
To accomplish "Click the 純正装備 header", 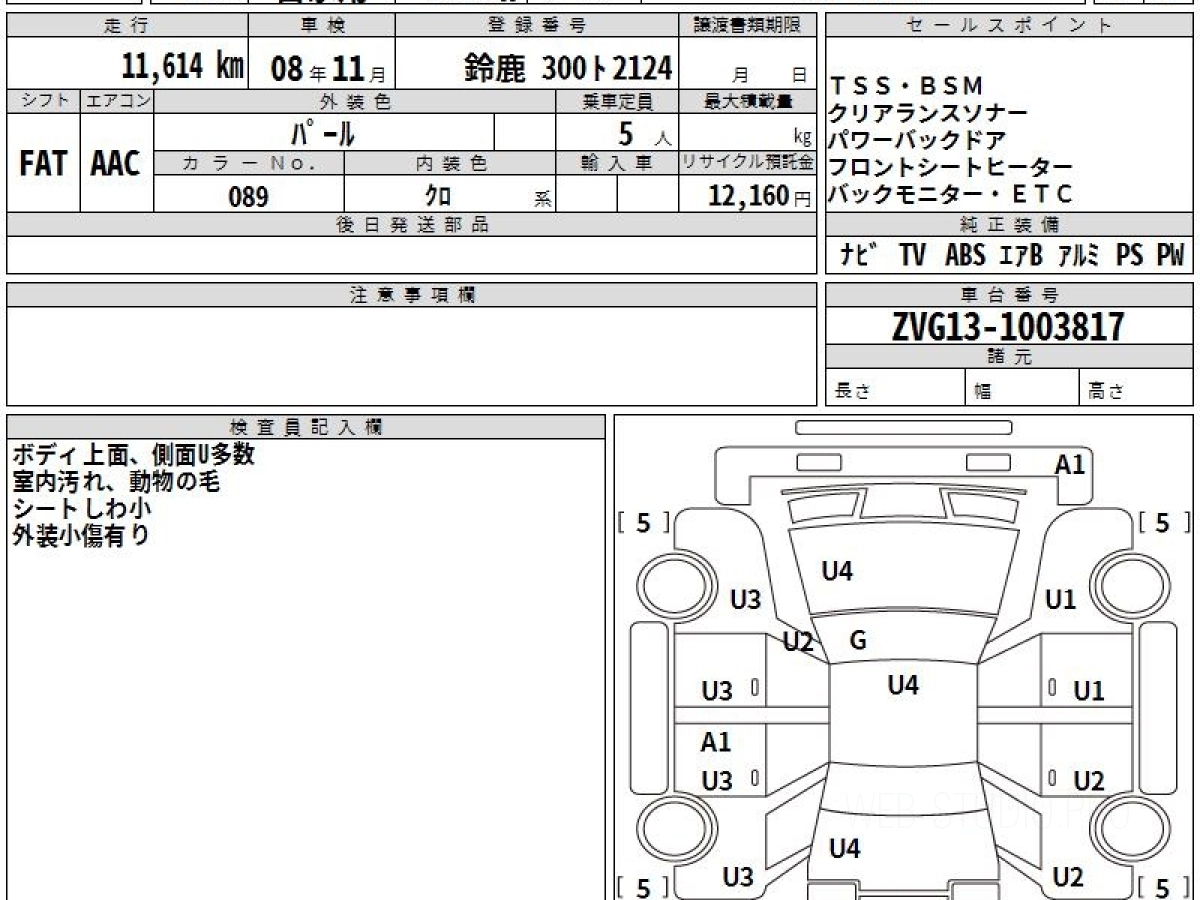I will pos(1009,225).
